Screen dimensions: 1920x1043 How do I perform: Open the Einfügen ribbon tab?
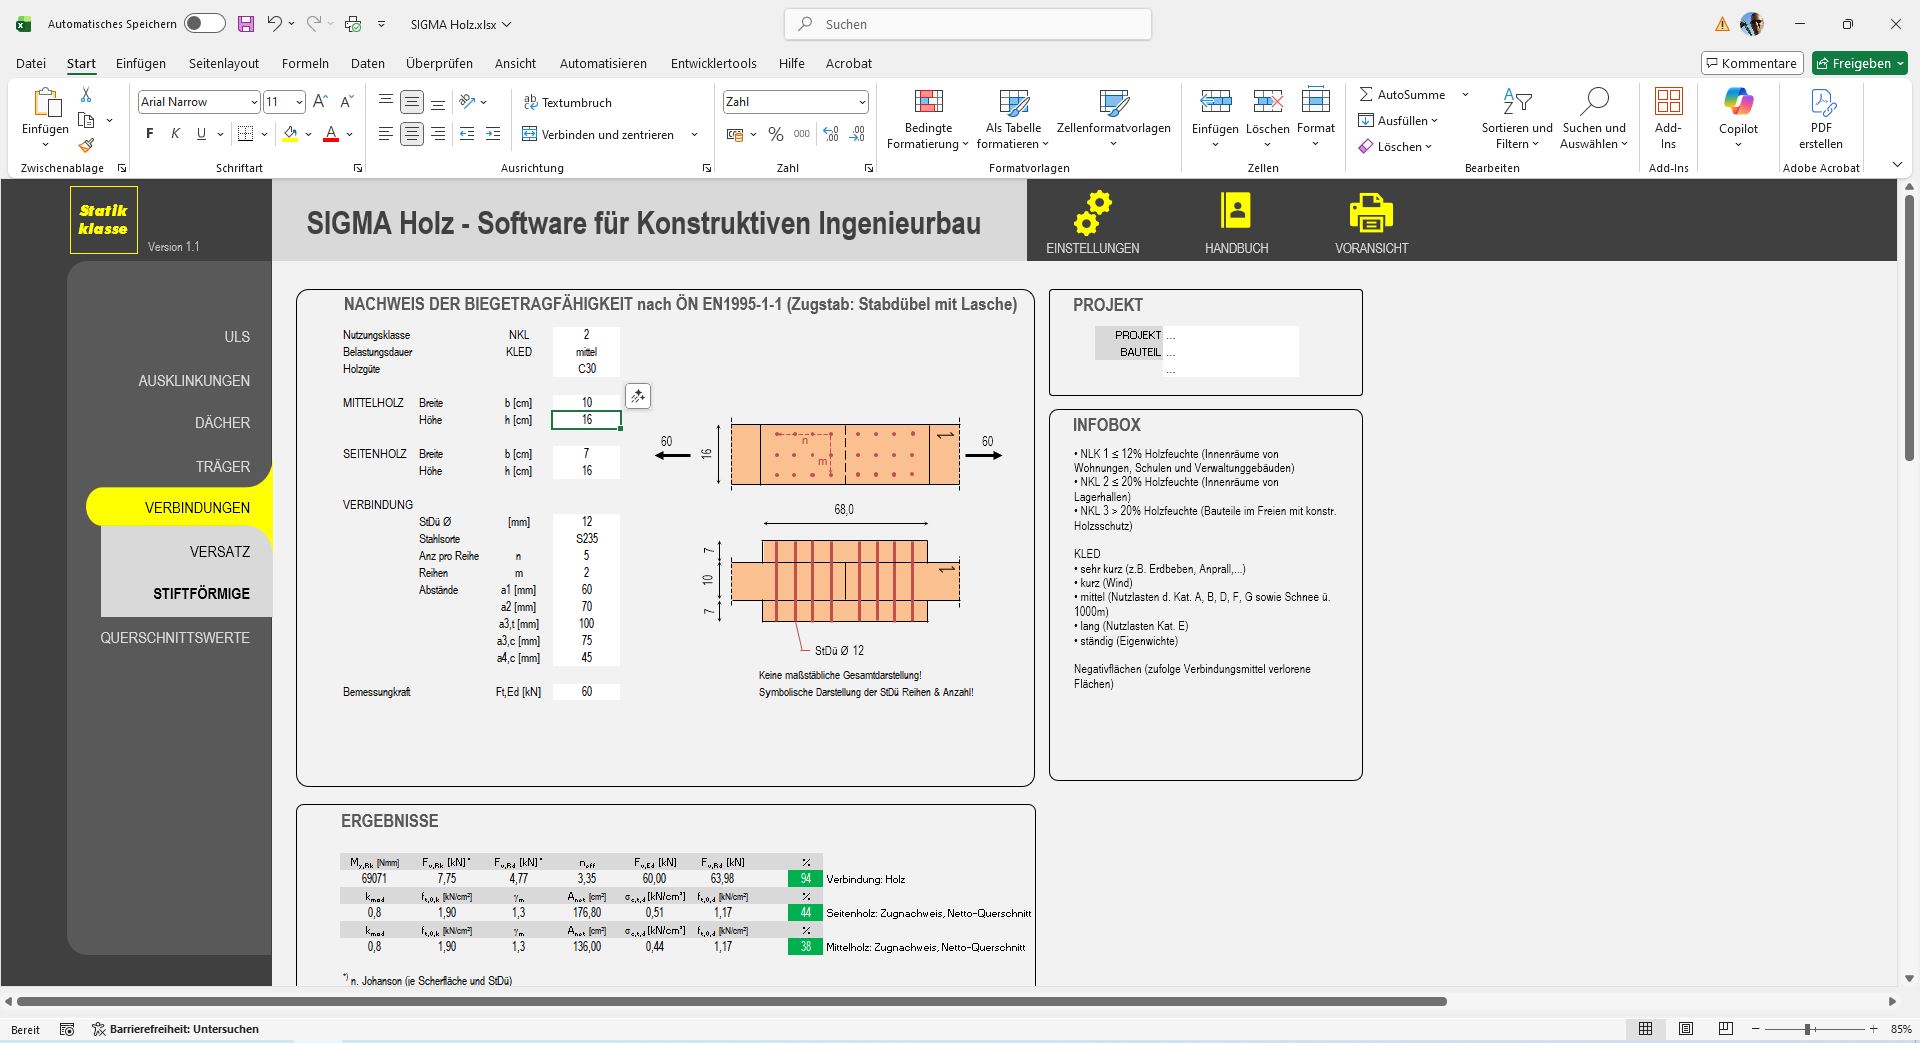click(141, 63)
